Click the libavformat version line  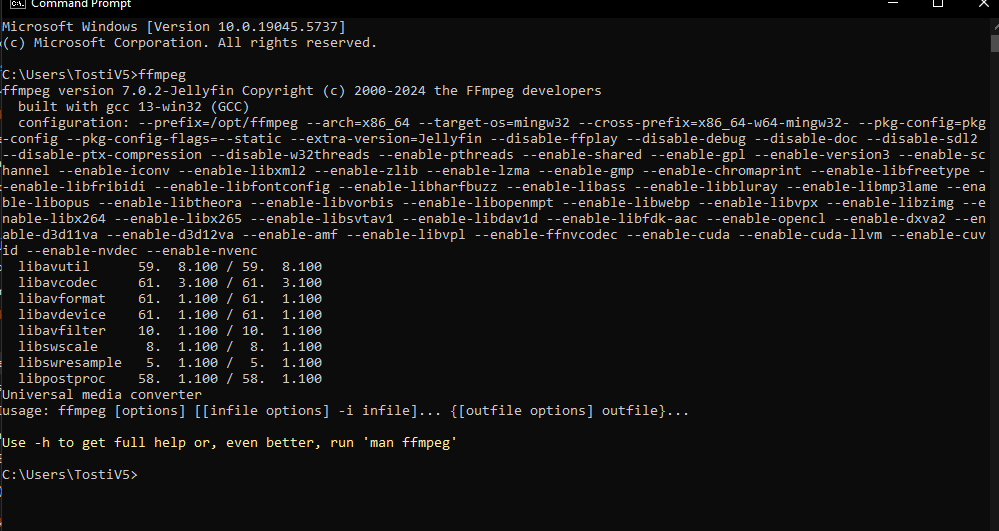[170, 299]
